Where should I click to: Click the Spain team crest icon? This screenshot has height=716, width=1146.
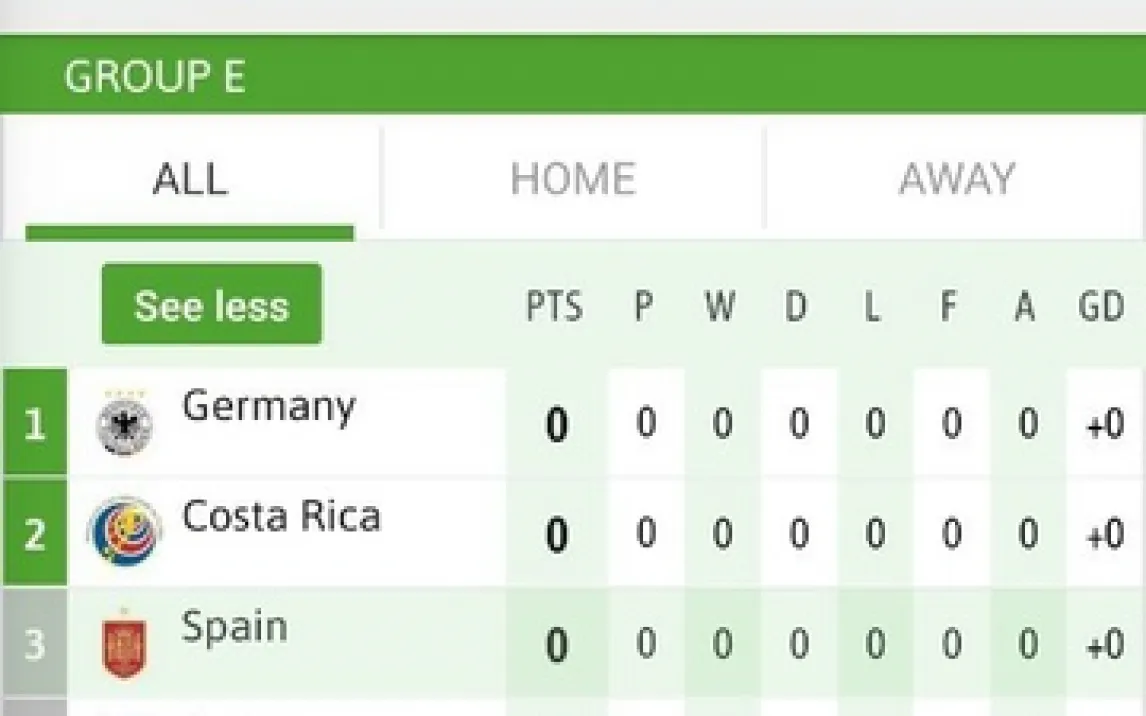(125, 645)
